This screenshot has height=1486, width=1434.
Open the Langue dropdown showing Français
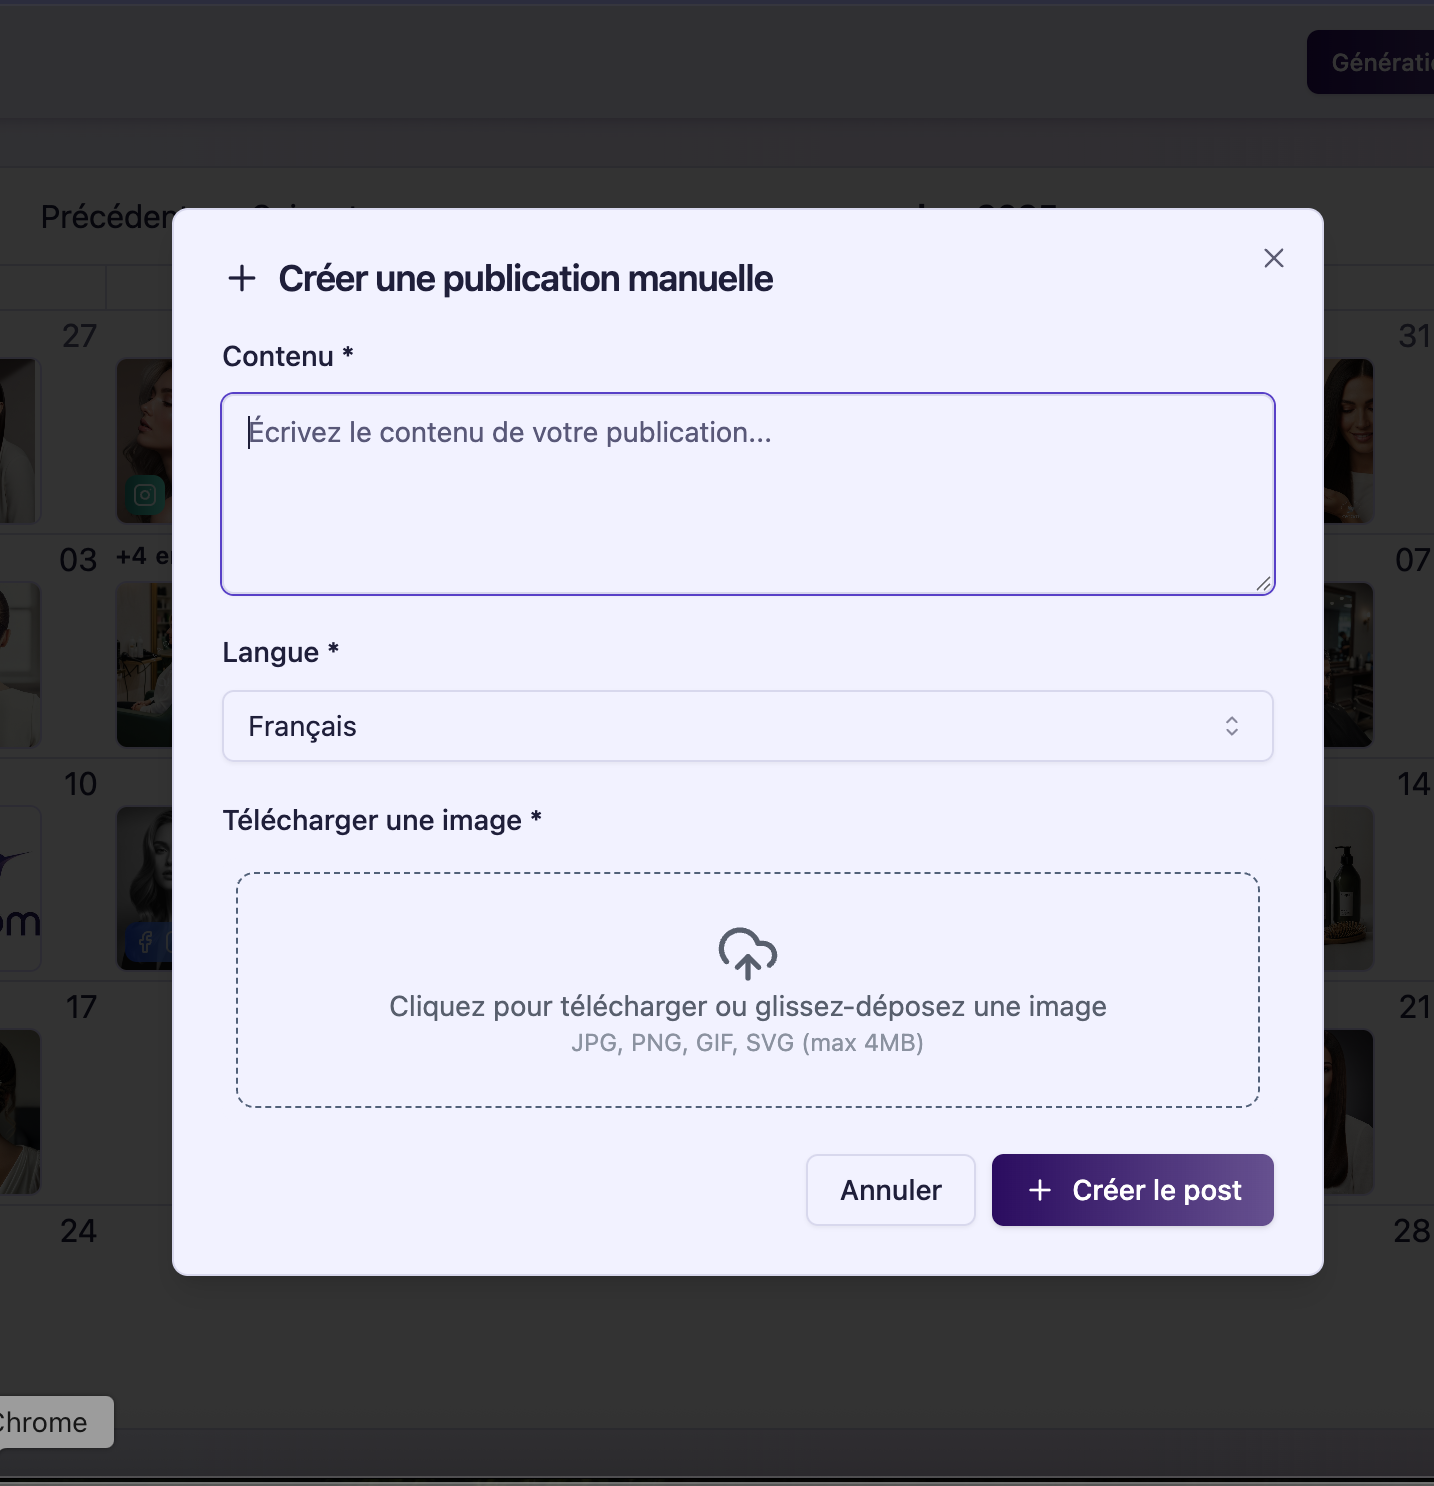click(747, 726)
